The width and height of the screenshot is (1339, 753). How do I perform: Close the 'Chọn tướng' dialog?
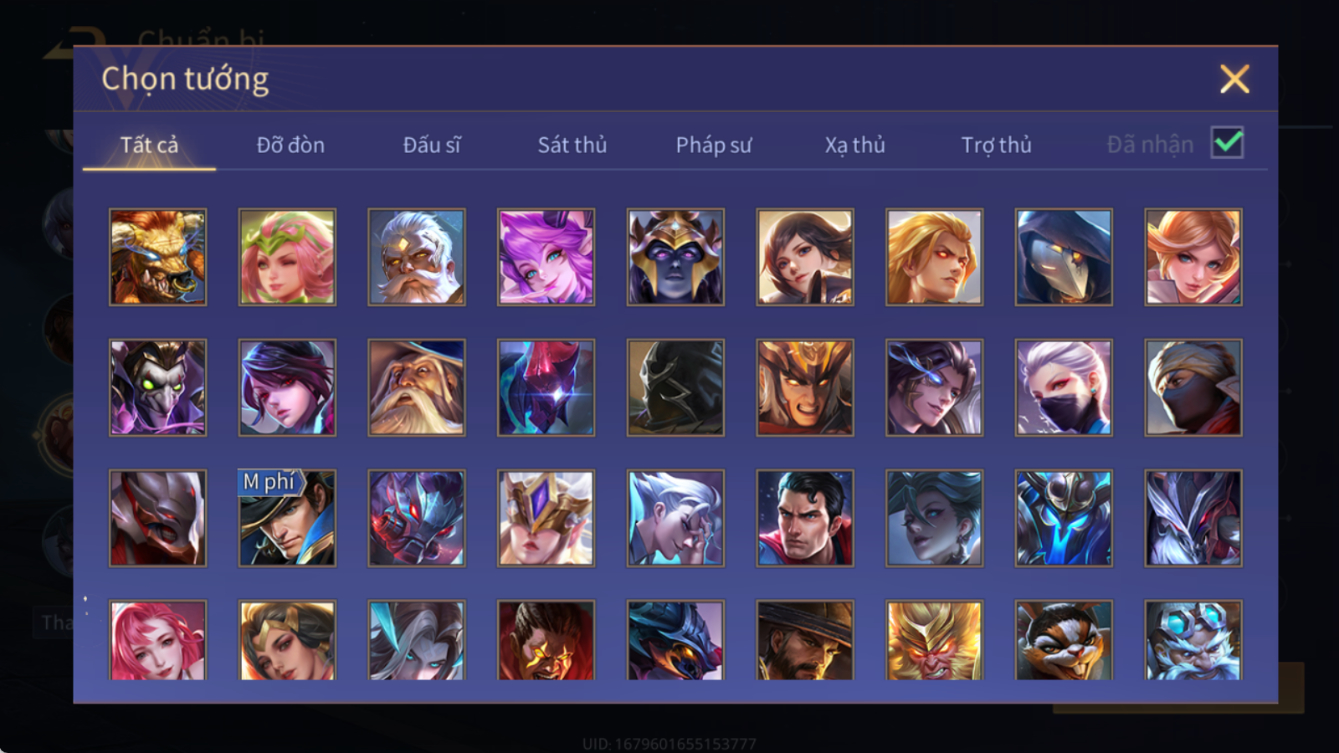point(1234,79)
